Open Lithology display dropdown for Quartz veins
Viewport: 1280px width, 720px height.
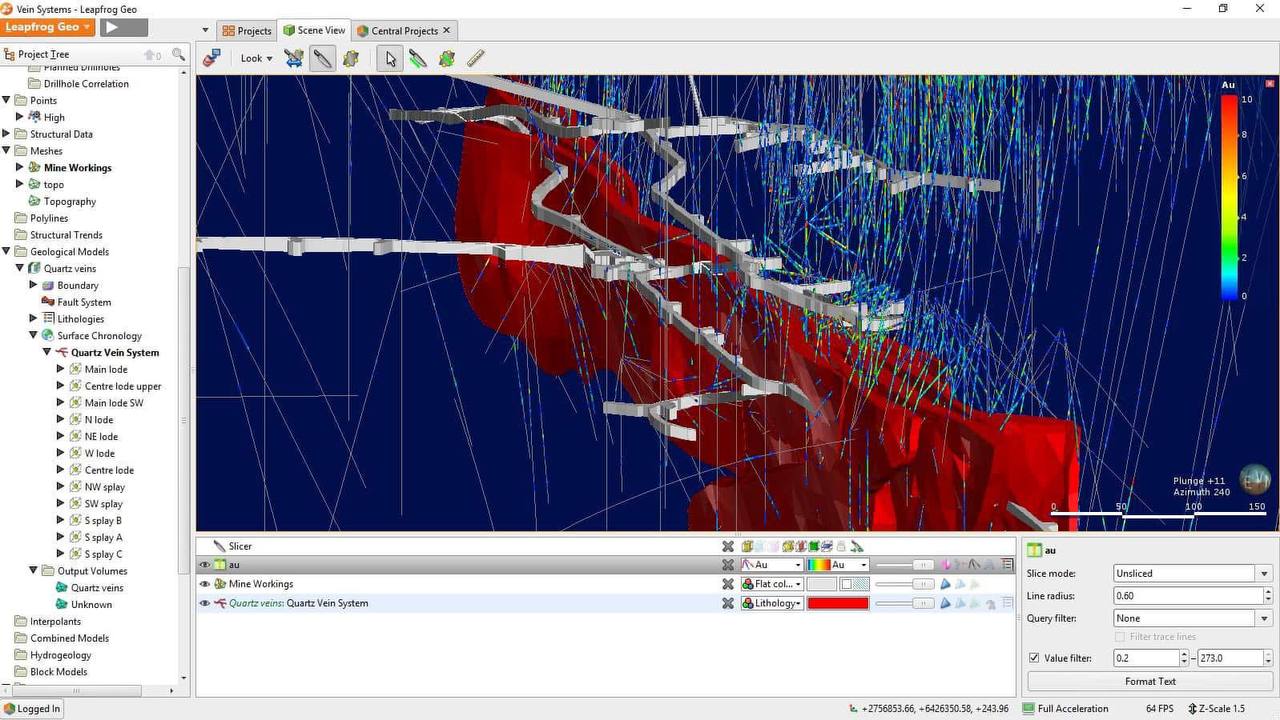coord(772,603)
